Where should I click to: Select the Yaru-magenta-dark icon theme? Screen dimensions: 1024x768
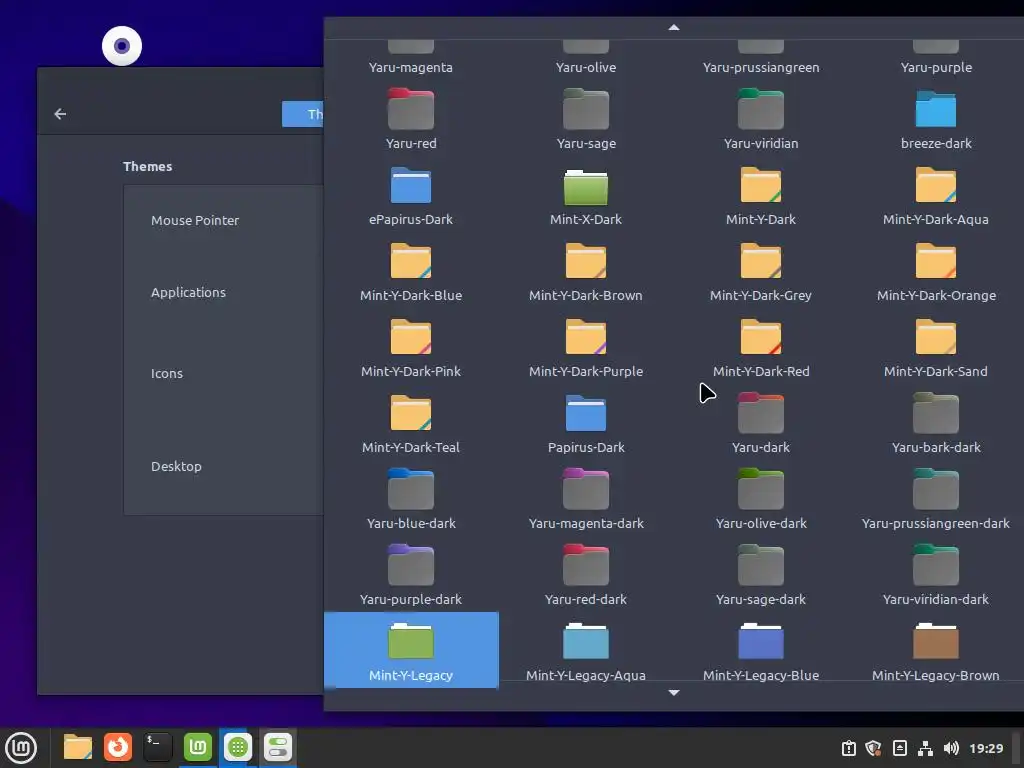(586, 498)
